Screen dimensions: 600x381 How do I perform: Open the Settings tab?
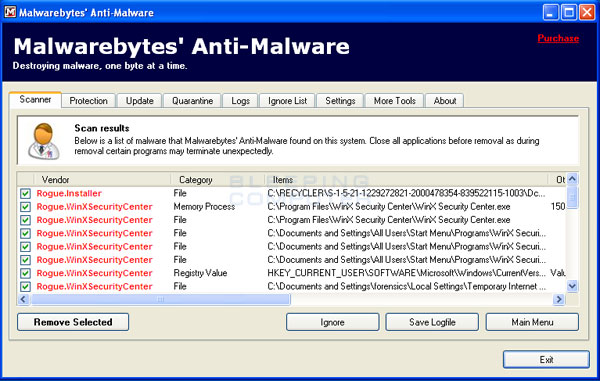pos(340,101)
